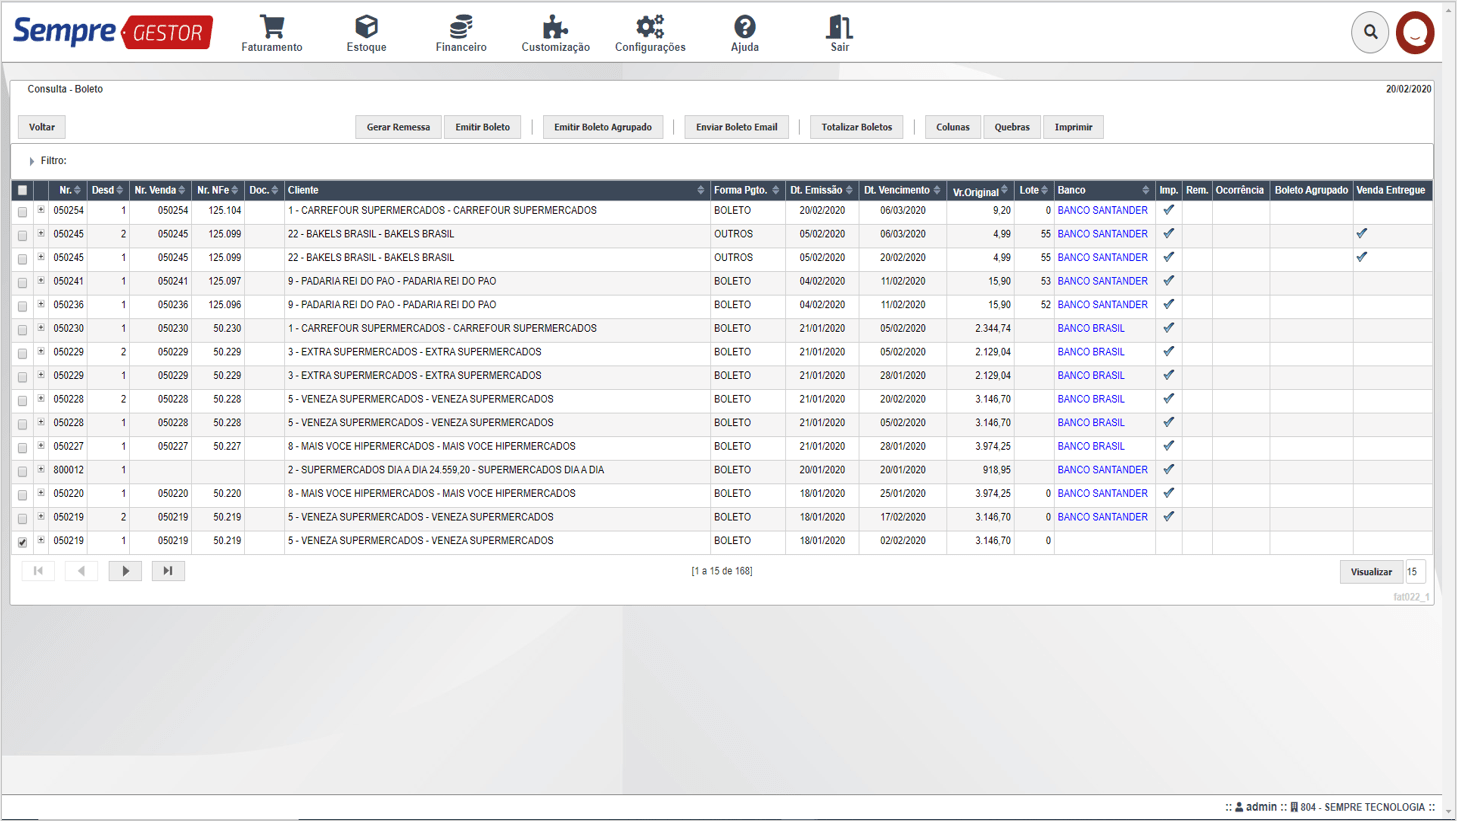Expand row details for boleto 050230

41,328
